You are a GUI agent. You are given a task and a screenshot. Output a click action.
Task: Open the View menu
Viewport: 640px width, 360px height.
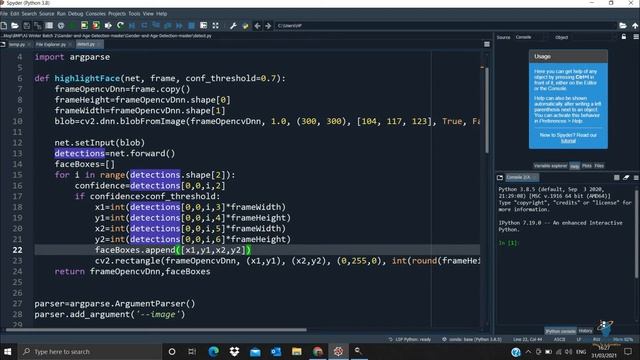point(148,13)
